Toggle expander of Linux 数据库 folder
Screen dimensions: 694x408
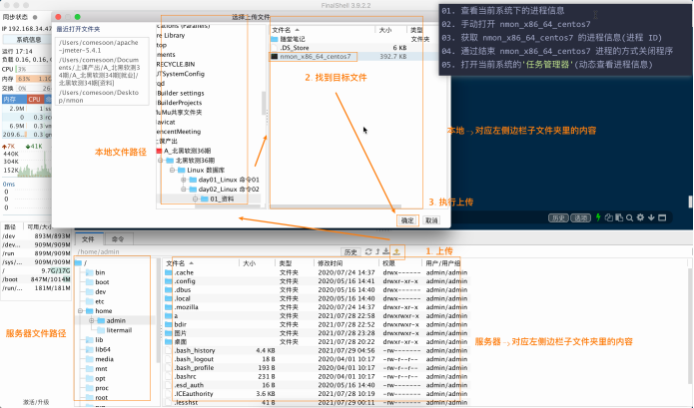pyautogui.click(x=172, y=170)
